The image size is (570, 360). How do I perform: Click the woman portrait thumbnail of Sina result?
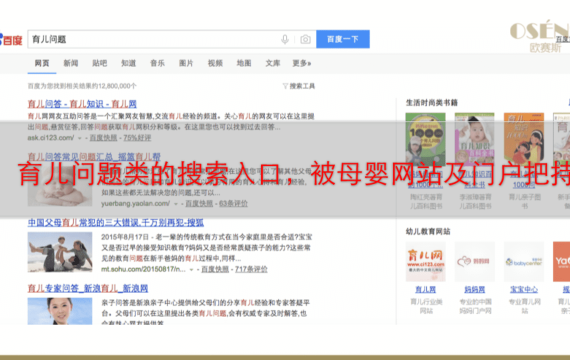pos(60,311)
